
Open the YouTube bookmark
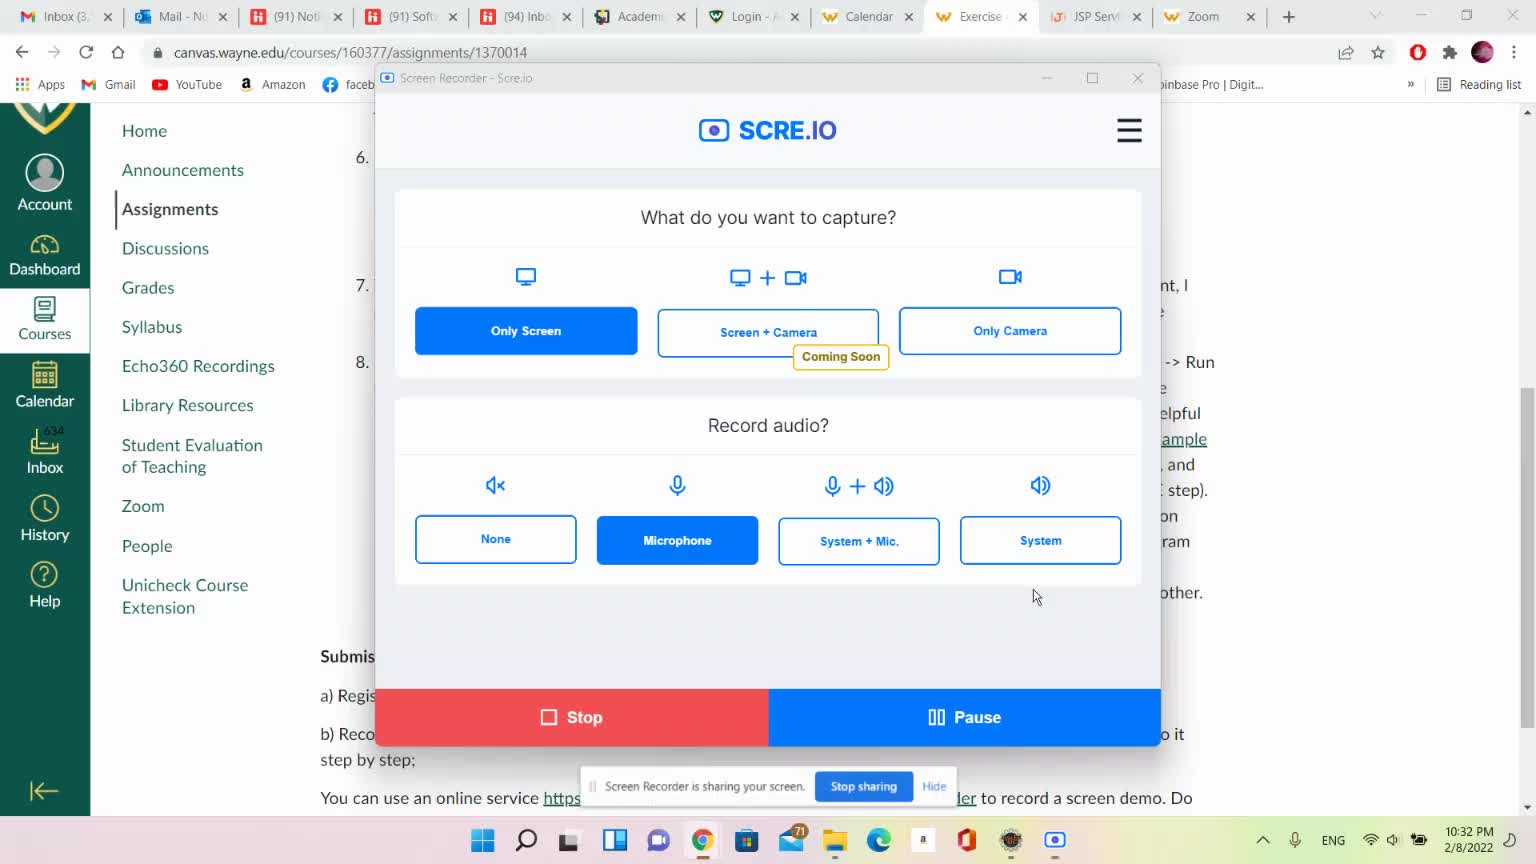coord(187,85)
